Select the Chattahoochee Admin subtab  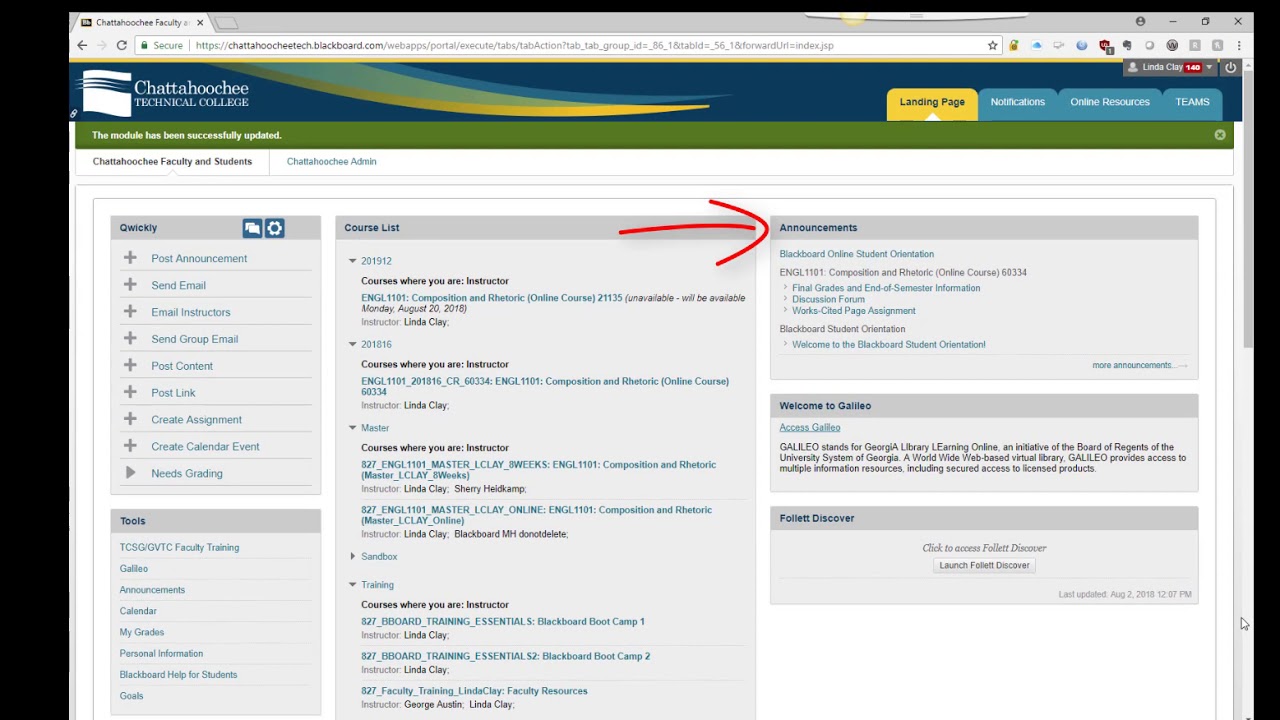(331, 161)
